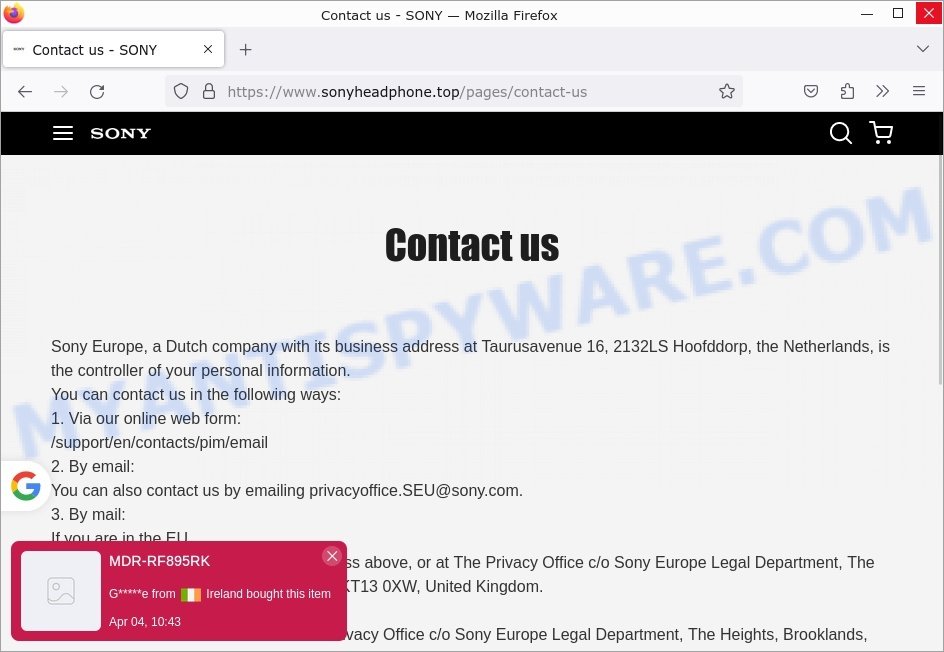
Task: Click privacyoffice.SEU@sony.com email address
Action: (414, 491)
